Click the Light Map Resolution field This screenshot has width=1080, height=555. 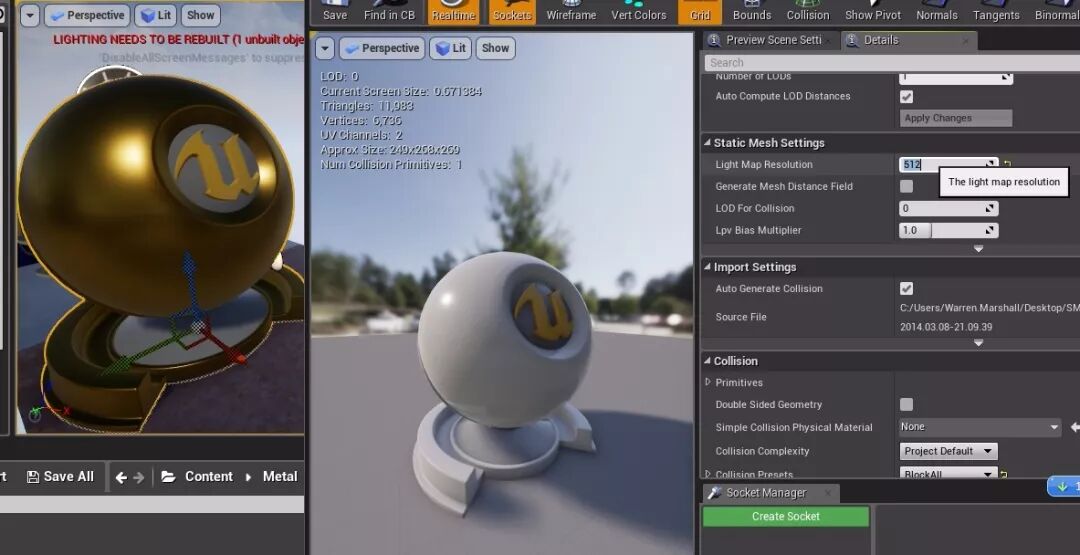(x=948, y=165)
